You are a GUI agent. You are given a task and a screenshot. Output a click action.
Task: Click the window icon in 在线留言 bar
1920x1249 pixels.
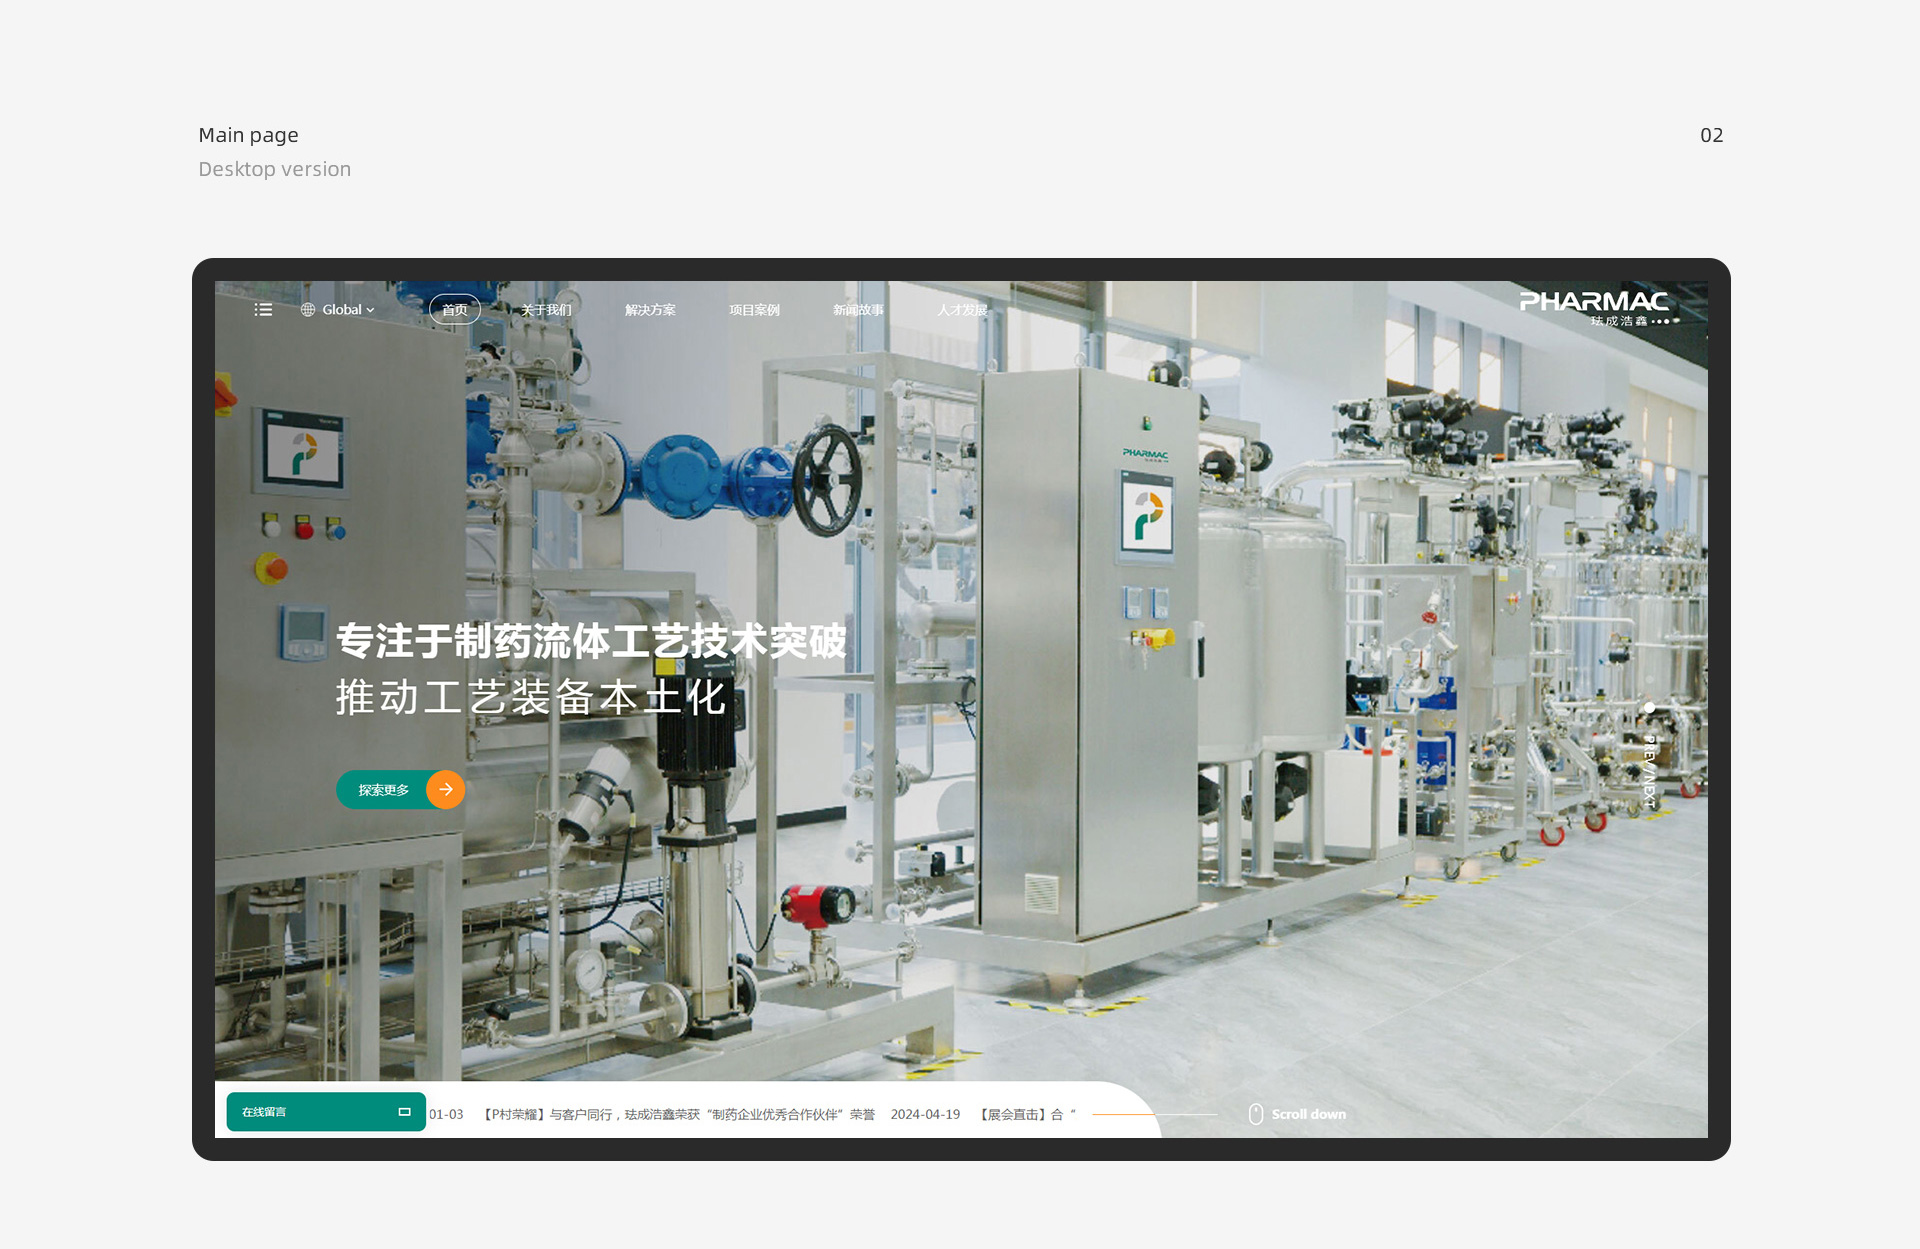tap(404, 1112)
